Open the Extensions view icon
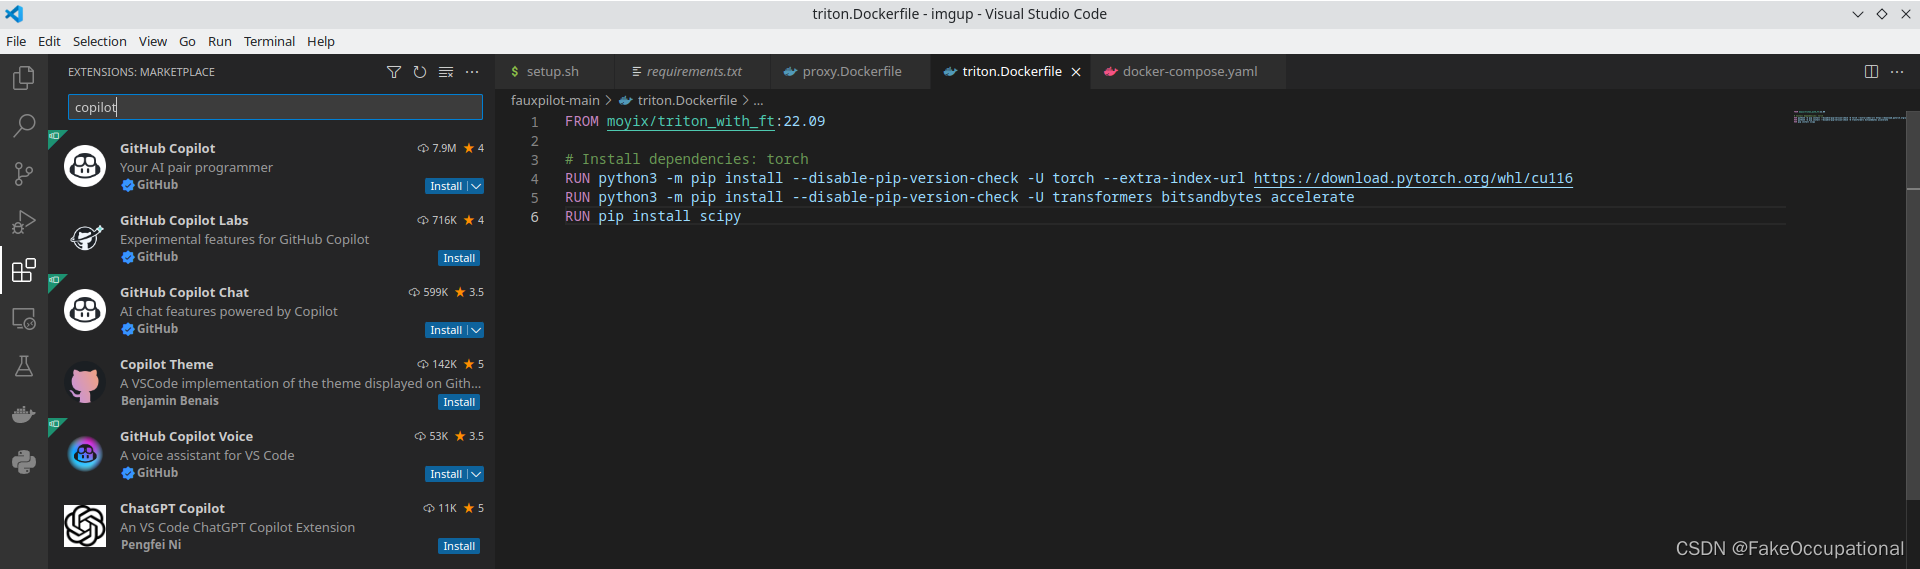This screenshot has height=569, width=1920. point(23,270)
